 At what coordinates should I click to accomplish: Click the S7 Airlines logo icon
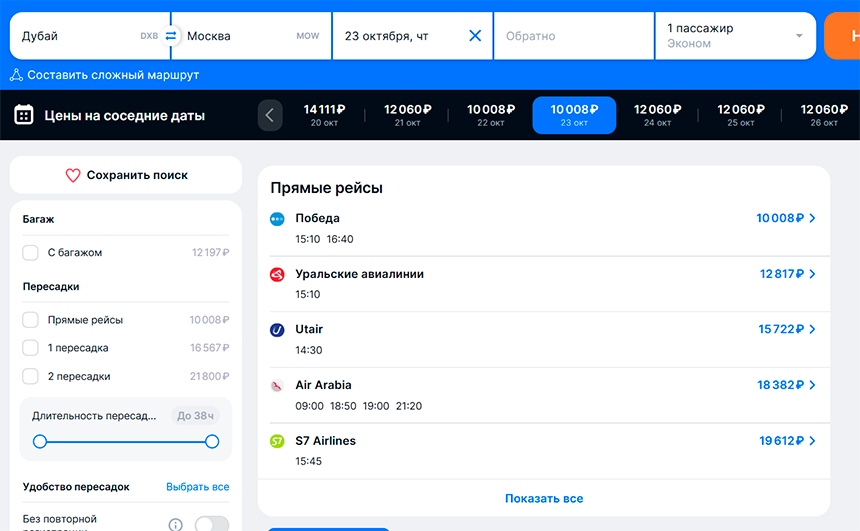pos(277,441)
